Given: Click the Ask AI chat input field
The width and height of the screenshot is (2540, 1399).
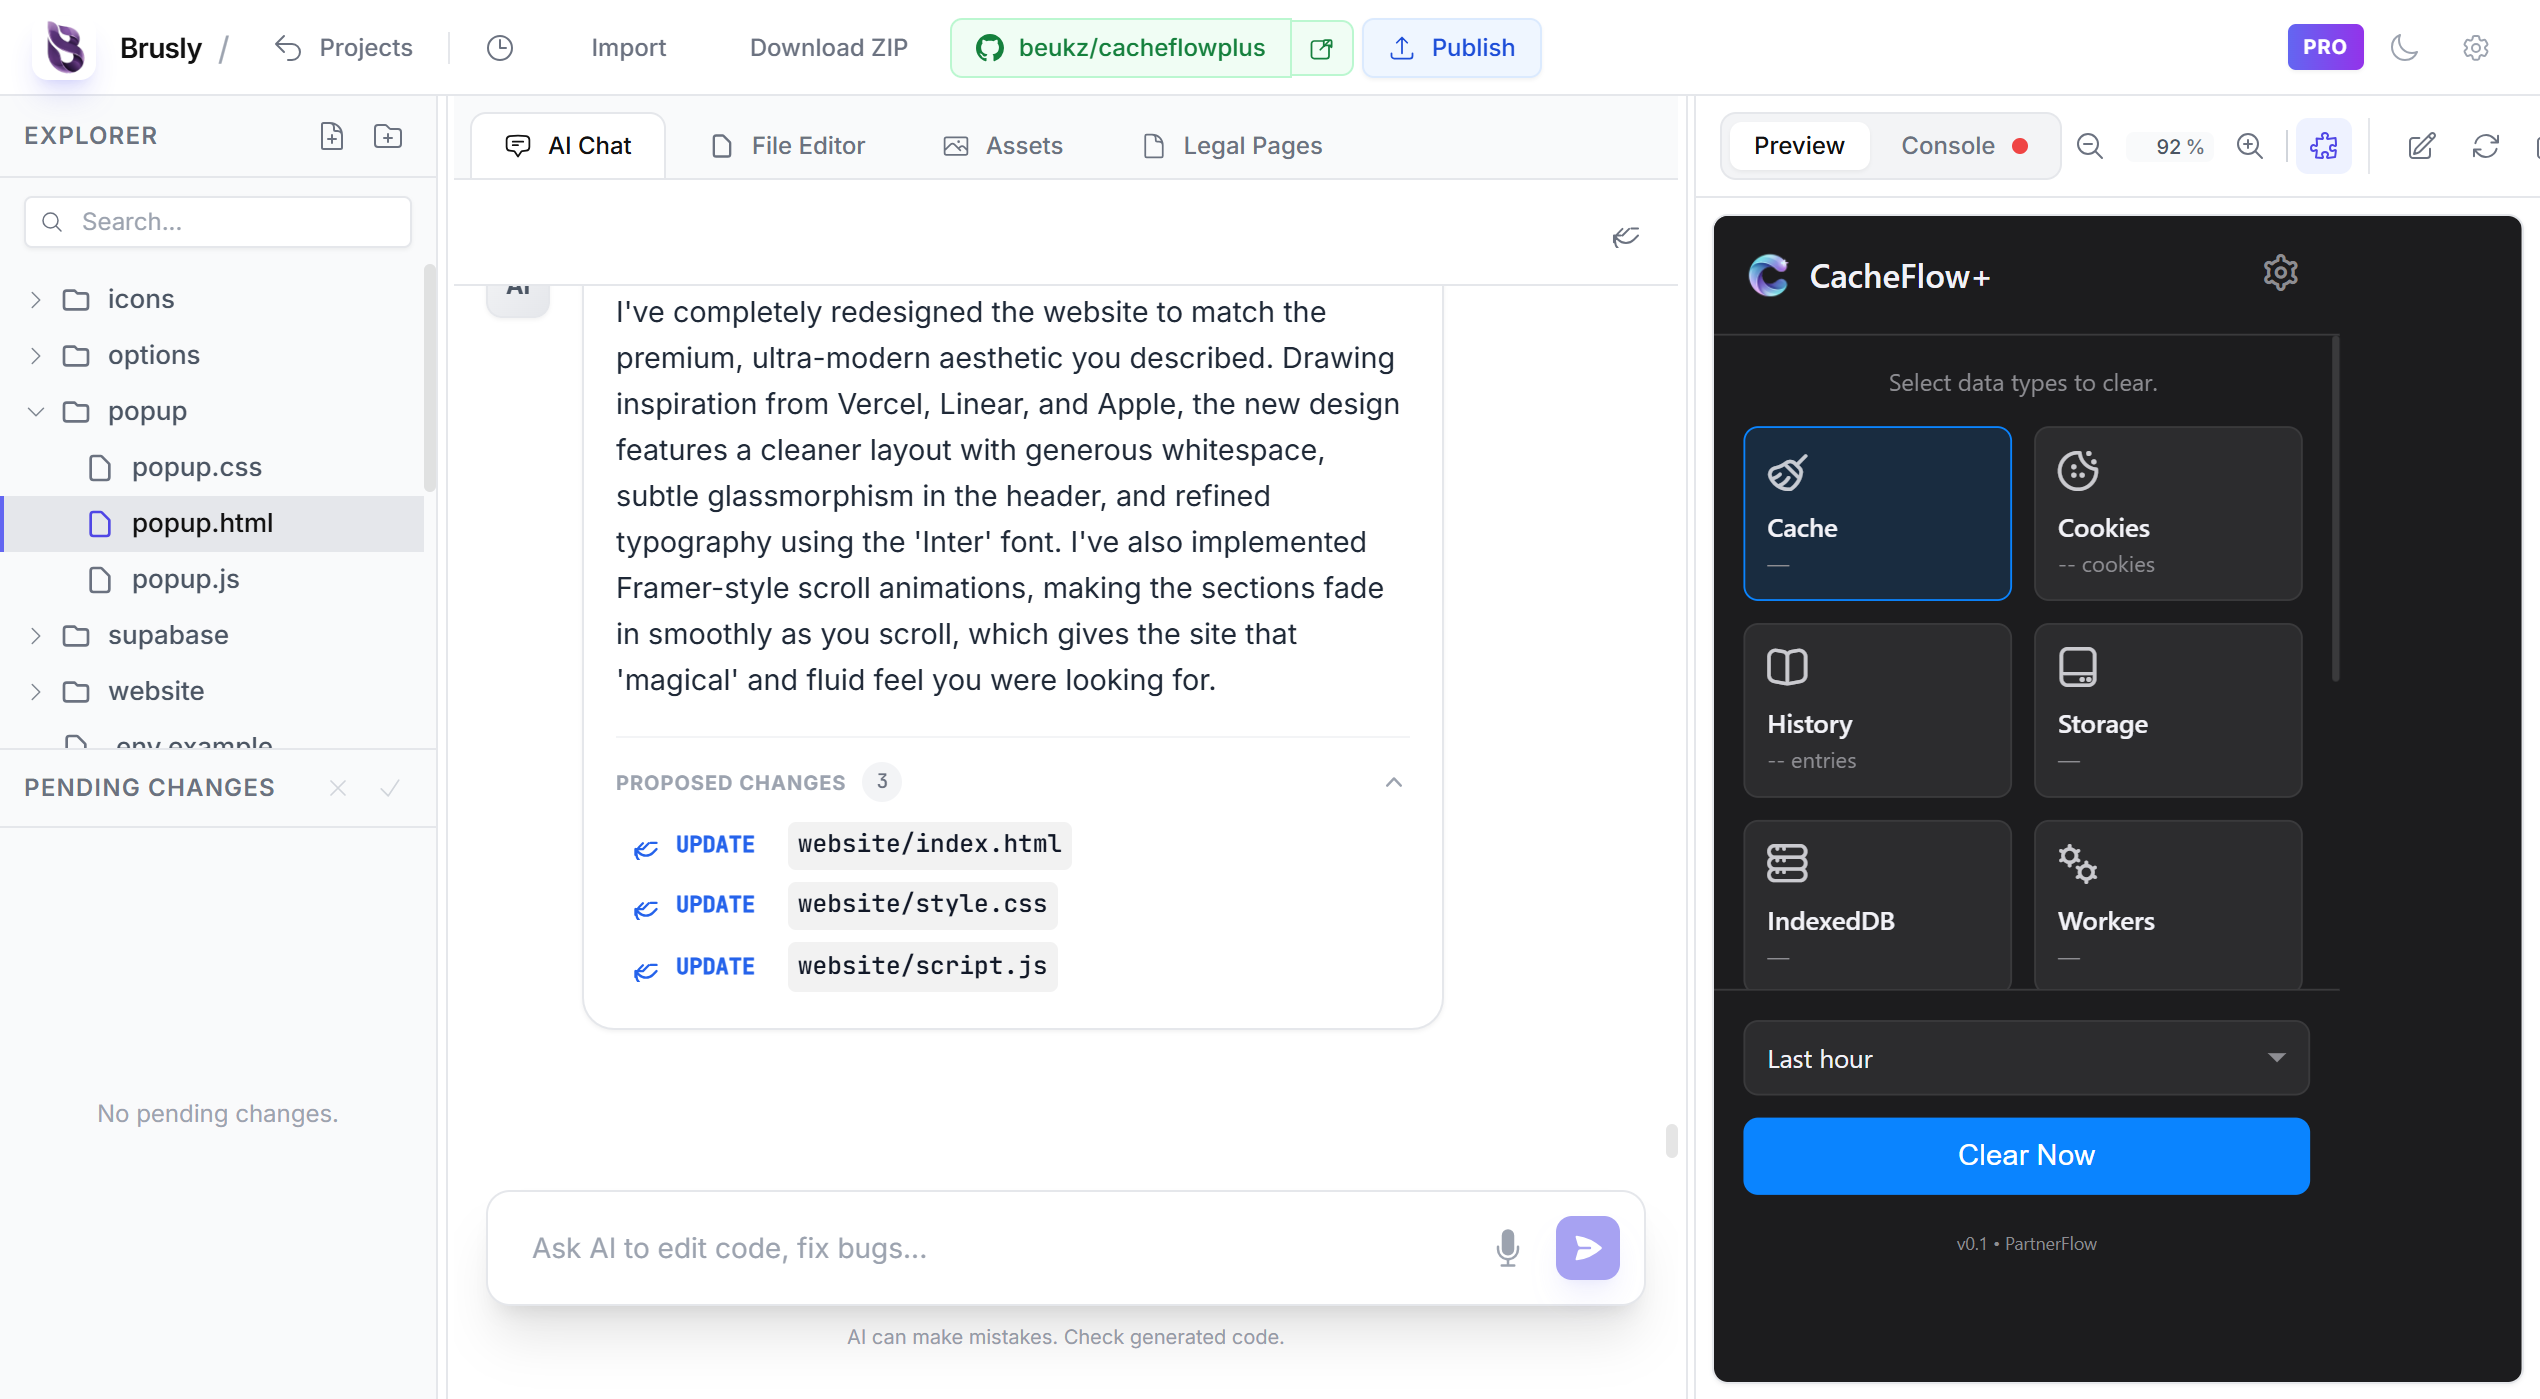Looking at the screenshot, I should click(x=1000, y=1247).
